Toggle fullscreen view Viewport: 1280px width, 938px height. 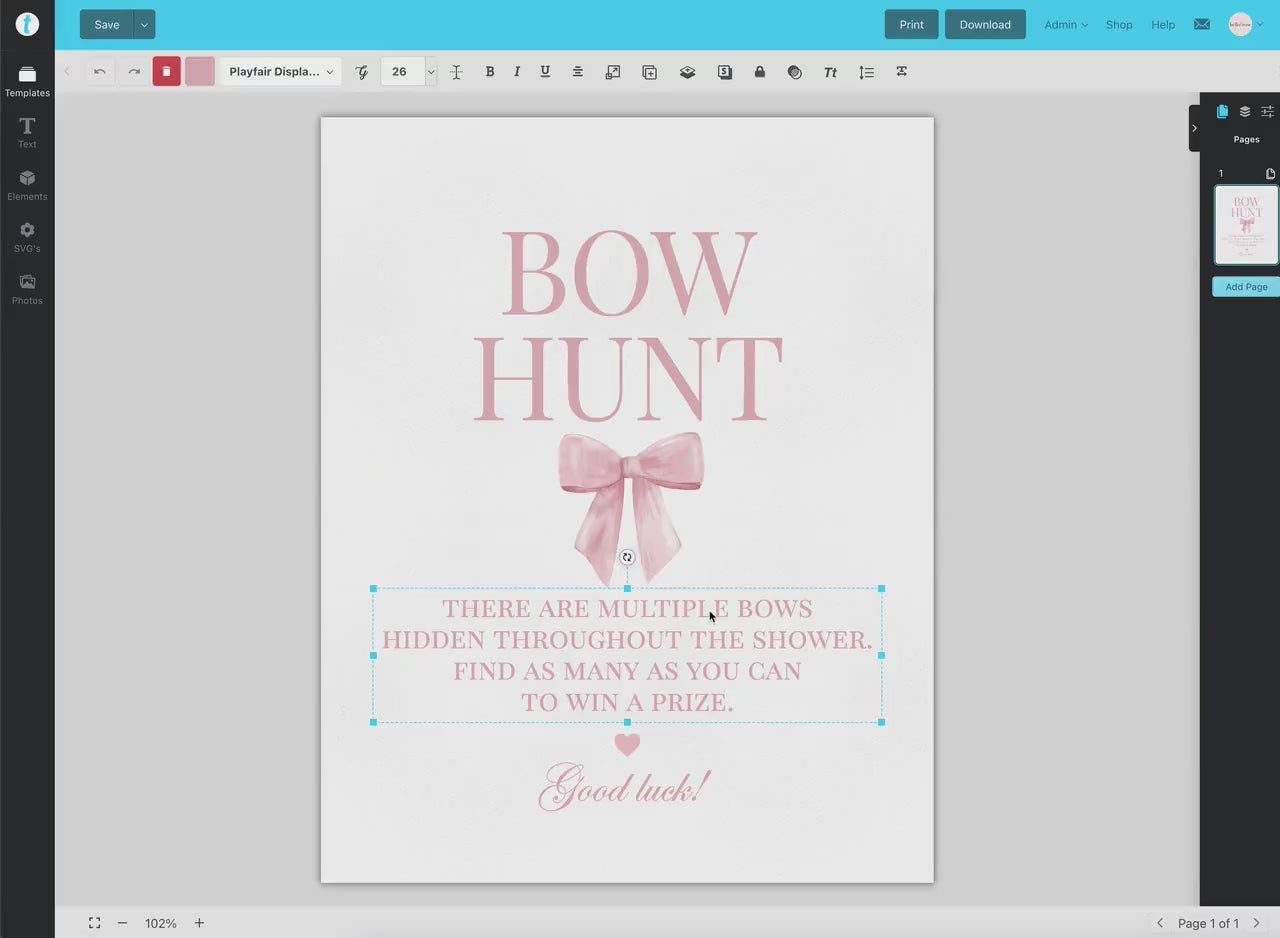pos(94,923)
